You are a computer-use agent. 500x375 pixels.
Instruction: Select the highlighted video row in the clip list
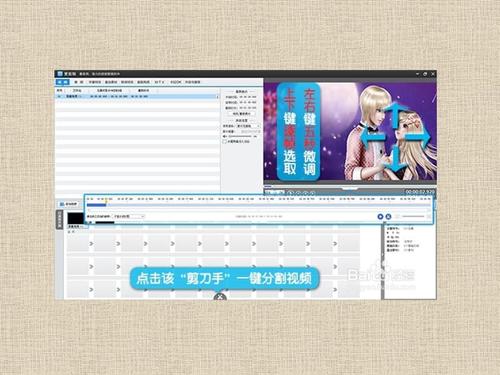137,96
